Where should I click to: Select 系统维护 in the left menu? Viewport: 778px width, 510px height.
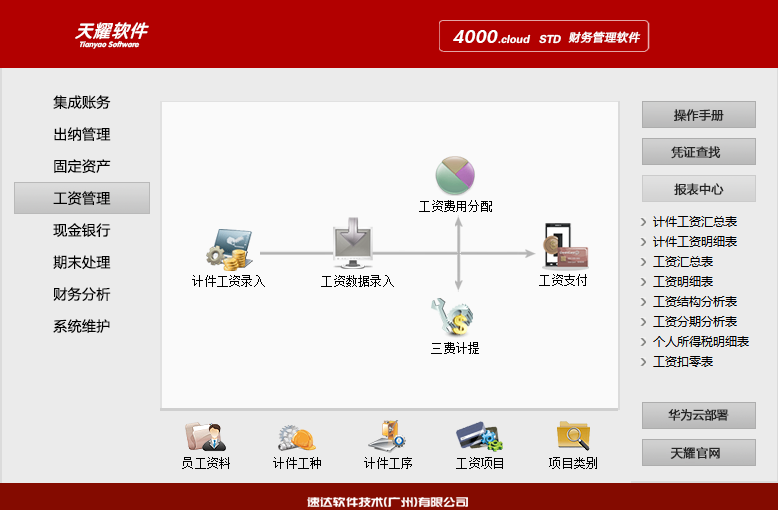81,326
